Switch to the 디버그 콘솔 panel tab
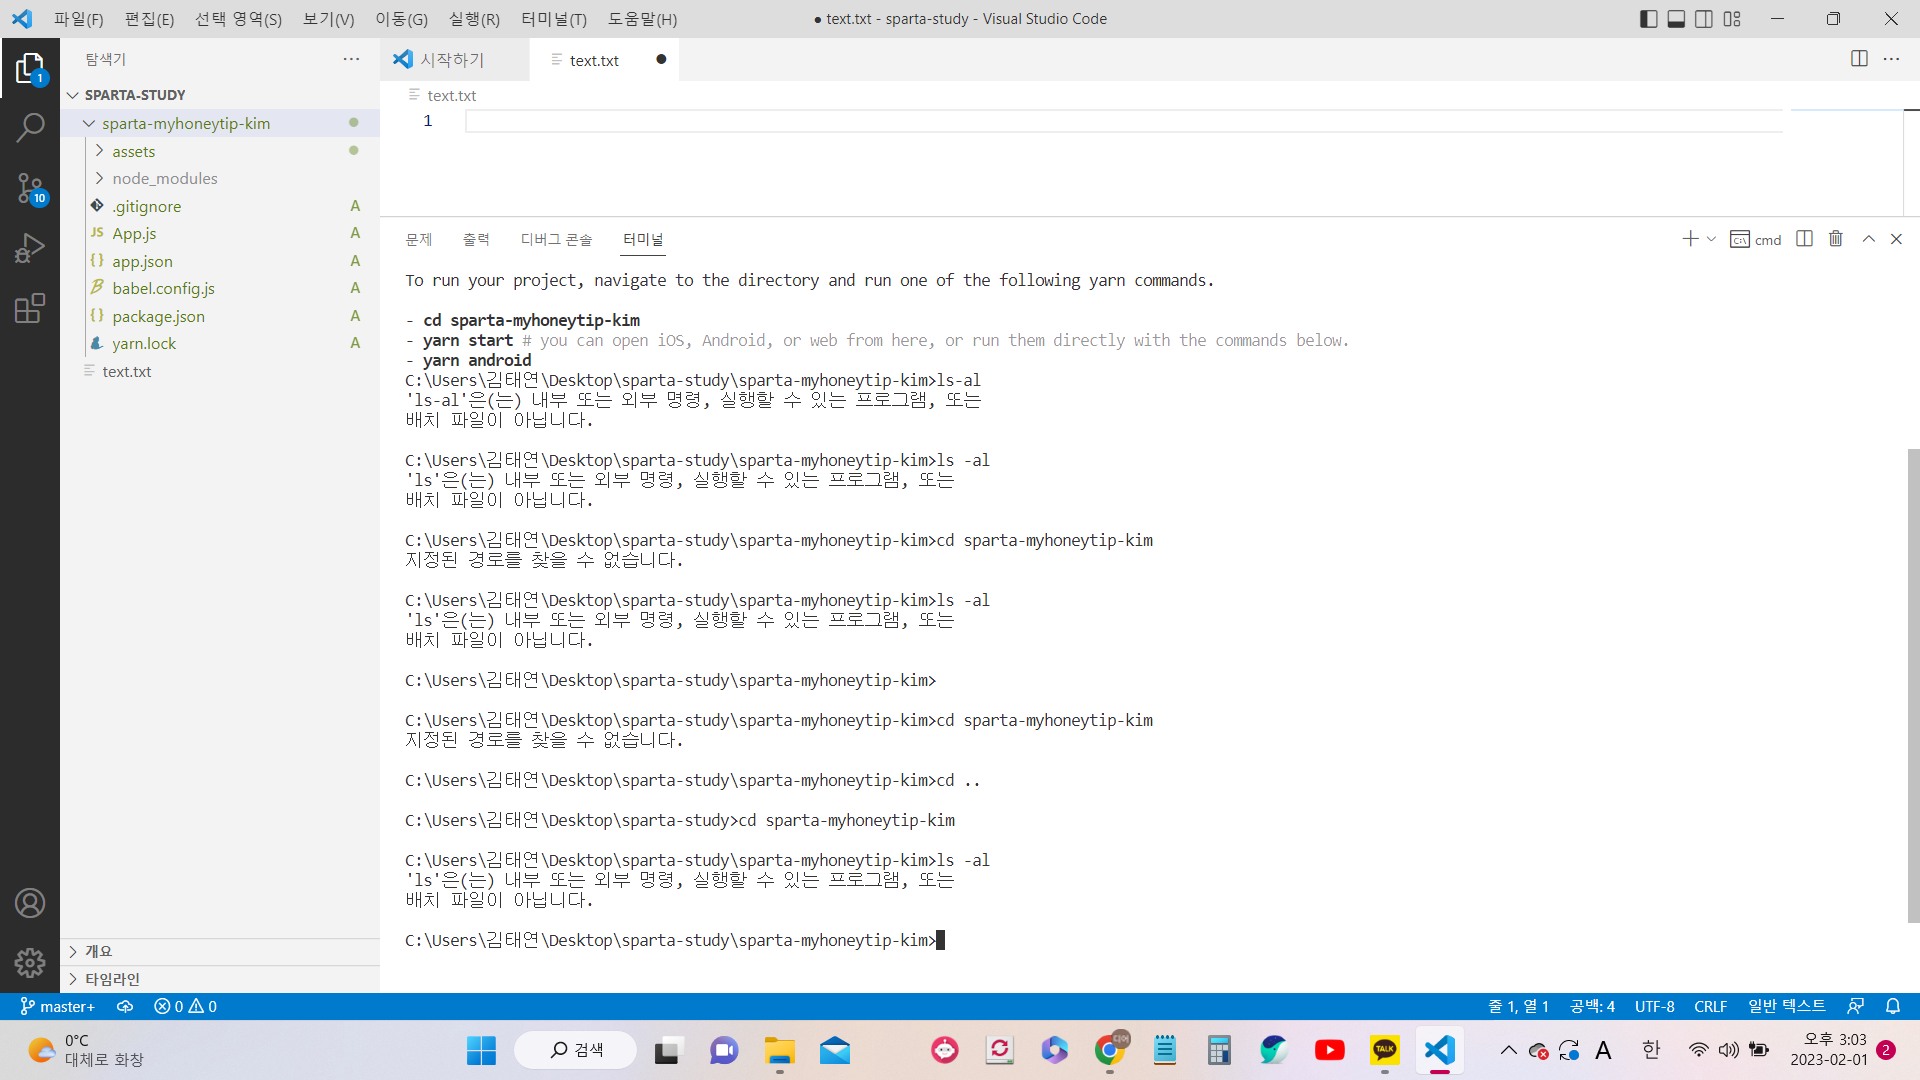The height and width of the screenshot is (1080, 1920). click(x=556, y=239)
